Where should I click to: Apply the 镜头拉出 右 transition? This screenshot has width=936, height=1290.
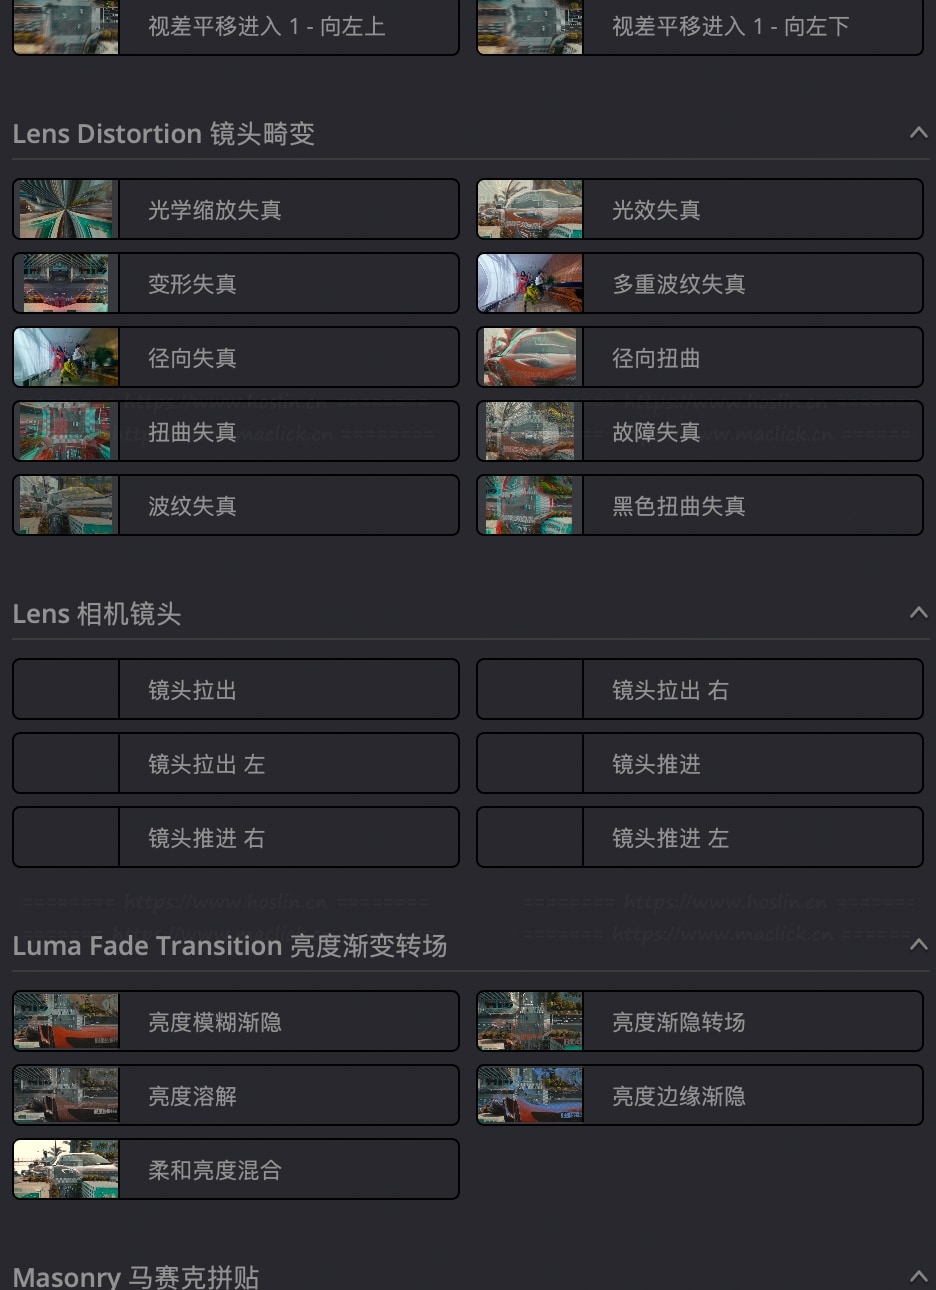tap(700, 689)
